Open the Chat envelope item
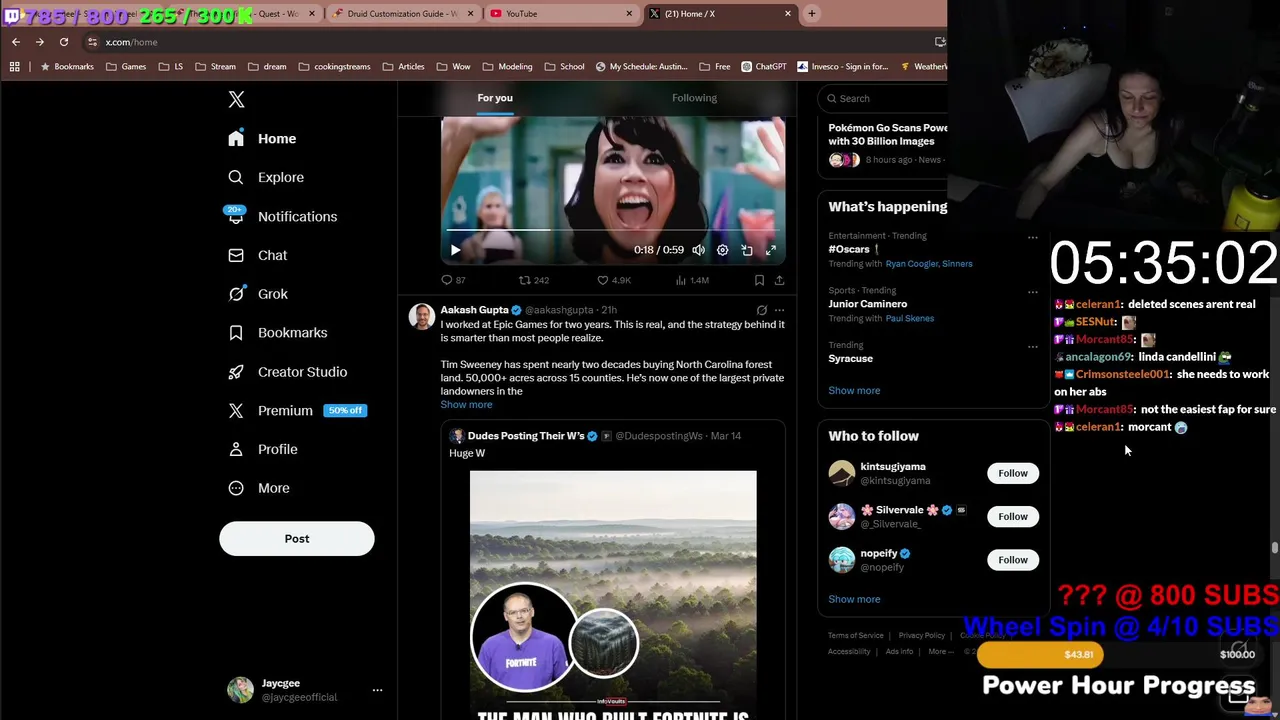 tap(257, 255)
